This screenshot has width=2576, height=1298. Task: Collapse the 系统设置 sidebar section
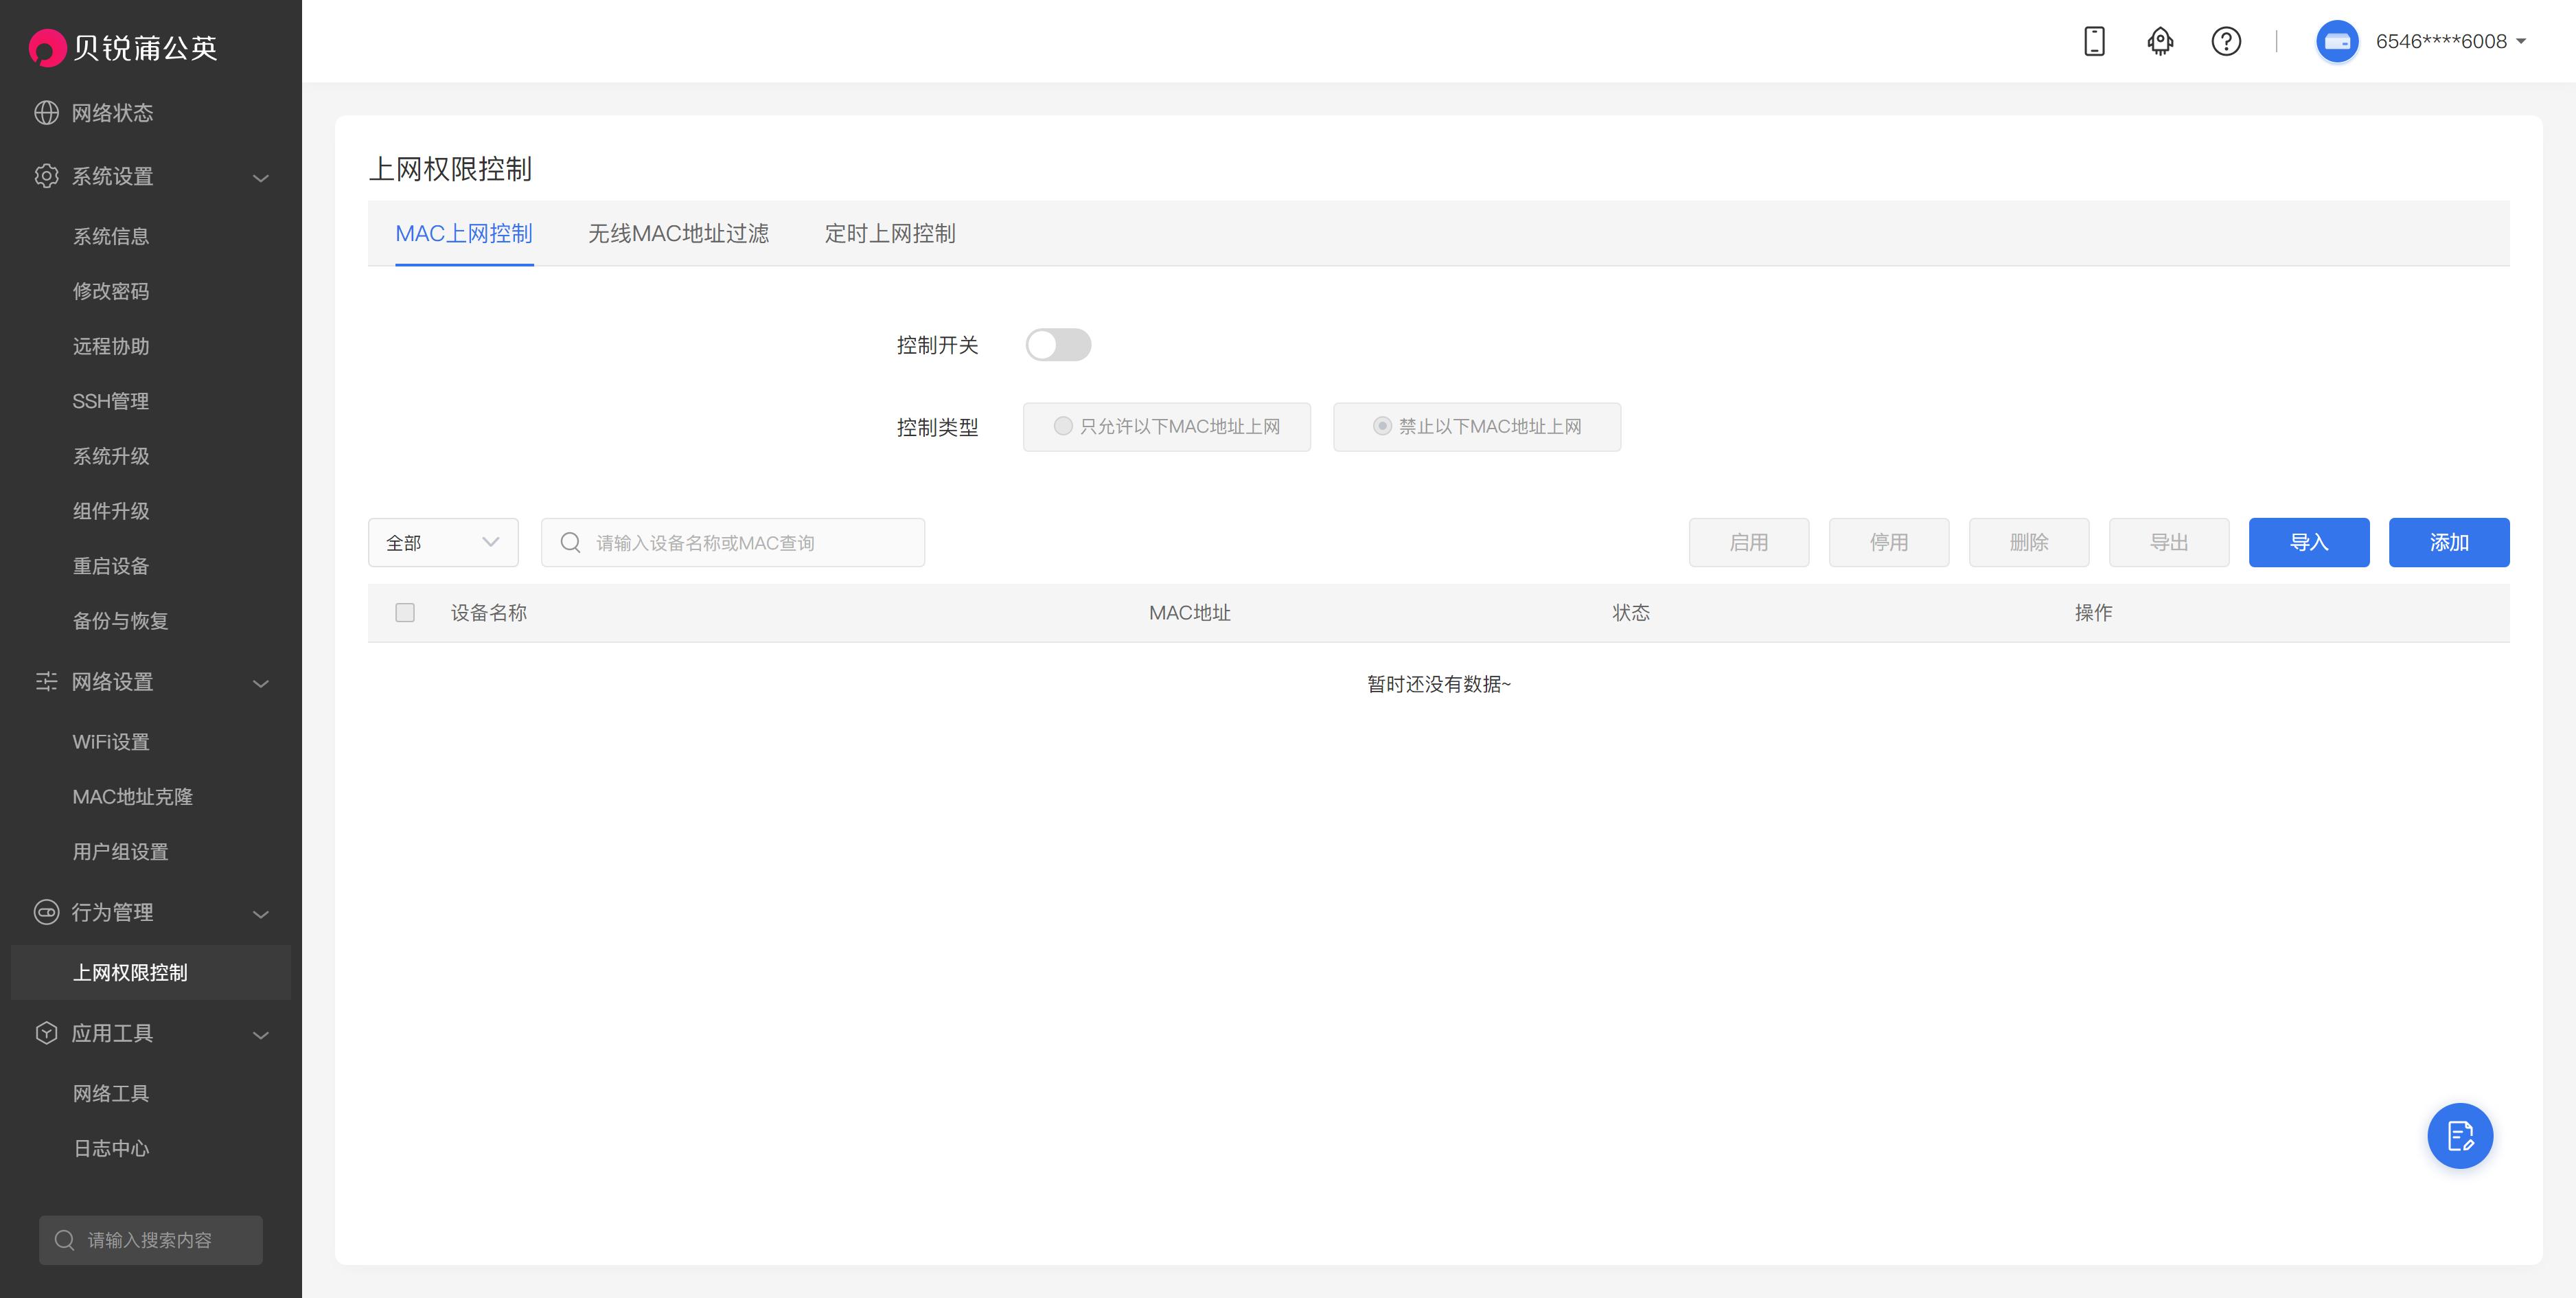coord(261,177)
